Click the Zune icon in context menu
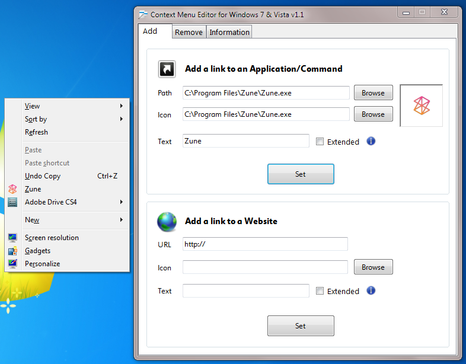 click(x=13, y=189)
